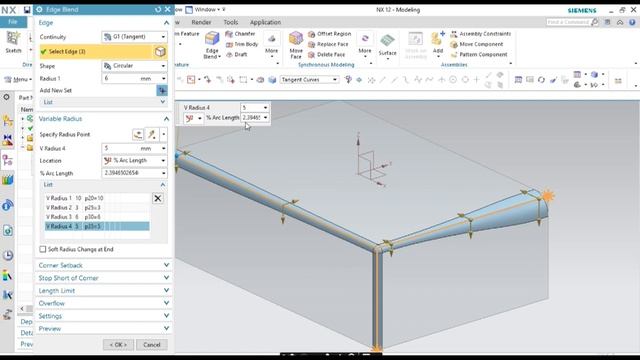
Task: Select Pattern Component command
Action: pos(479,54)
